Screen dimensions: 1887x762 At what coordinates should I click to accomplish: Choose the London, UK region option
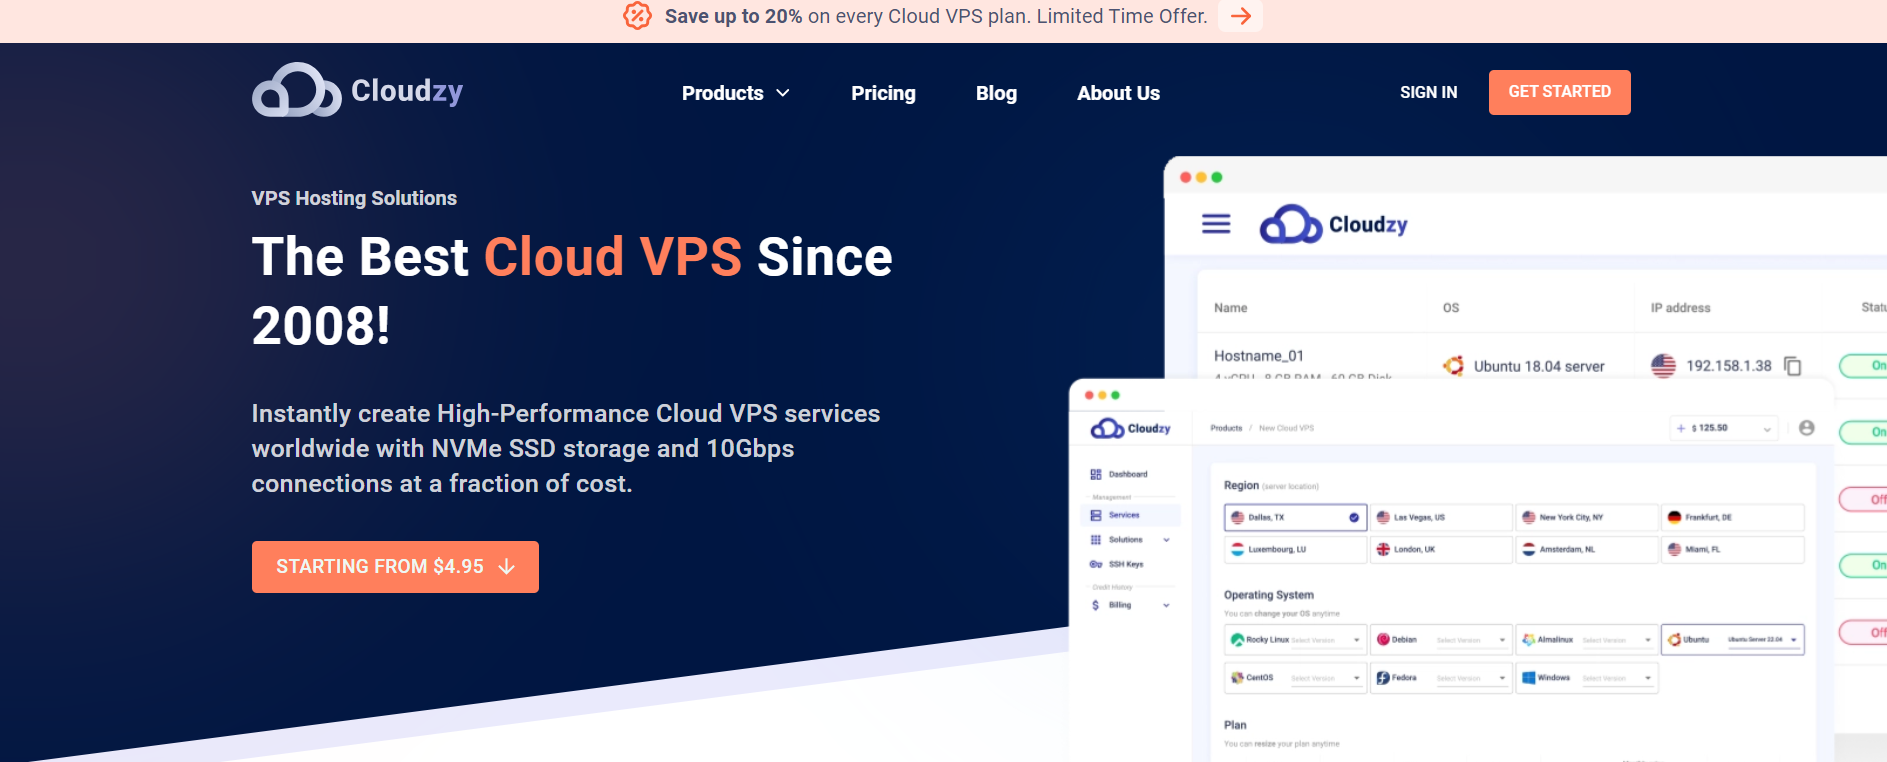click(1440, 549)
